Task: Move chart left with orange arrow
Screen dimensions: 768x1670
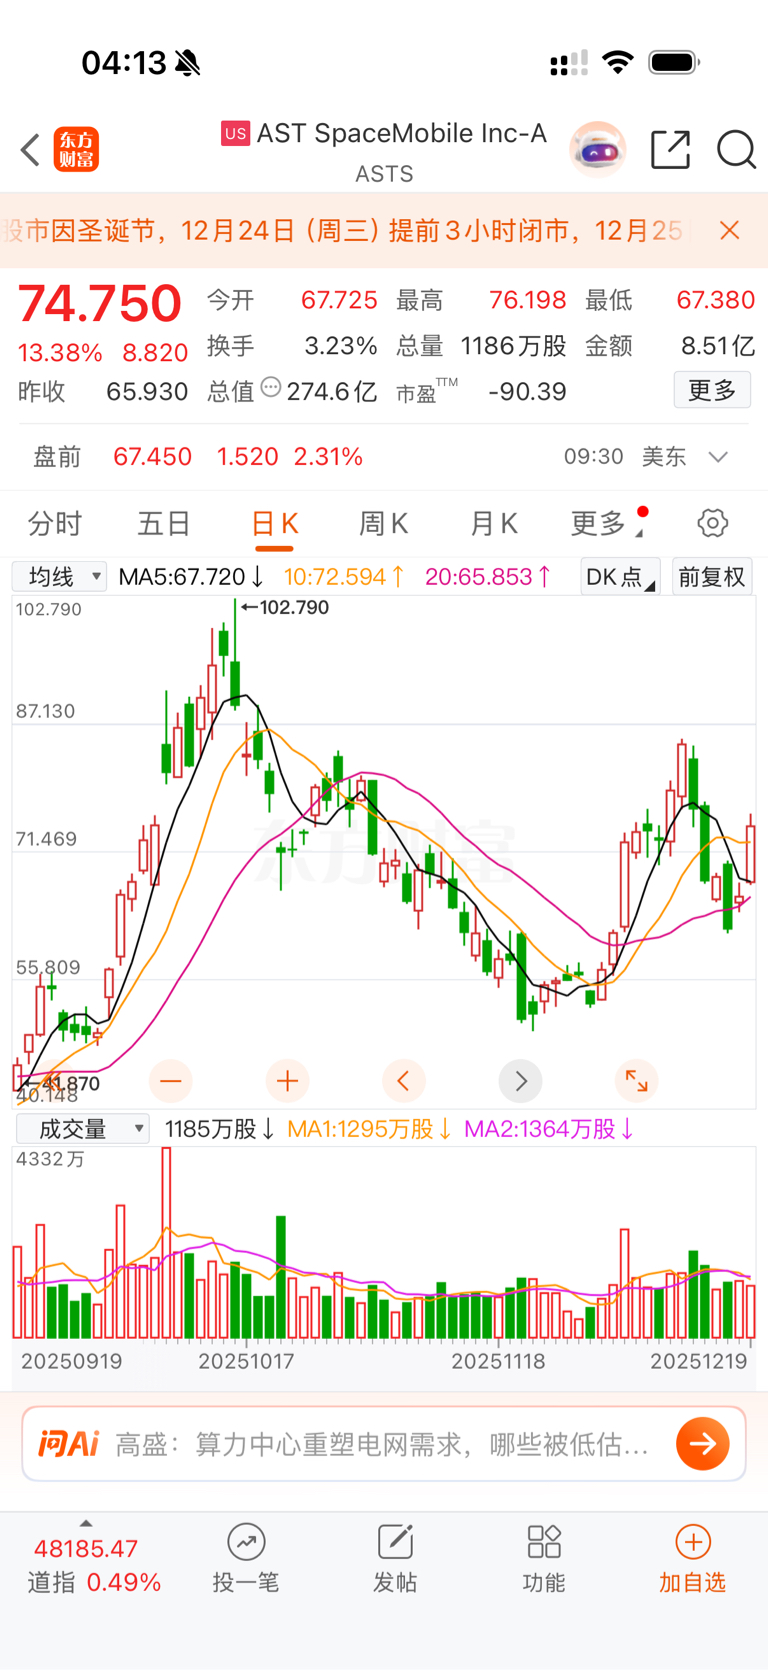Action: click(404, 1081)
